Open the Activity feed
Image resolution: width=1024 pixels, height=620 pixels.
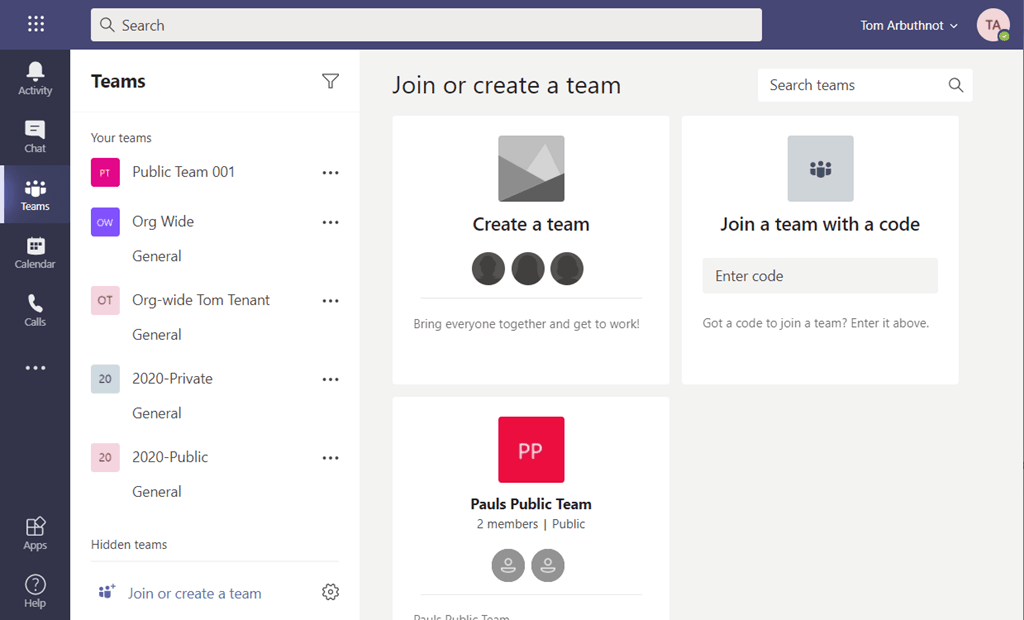35,78
